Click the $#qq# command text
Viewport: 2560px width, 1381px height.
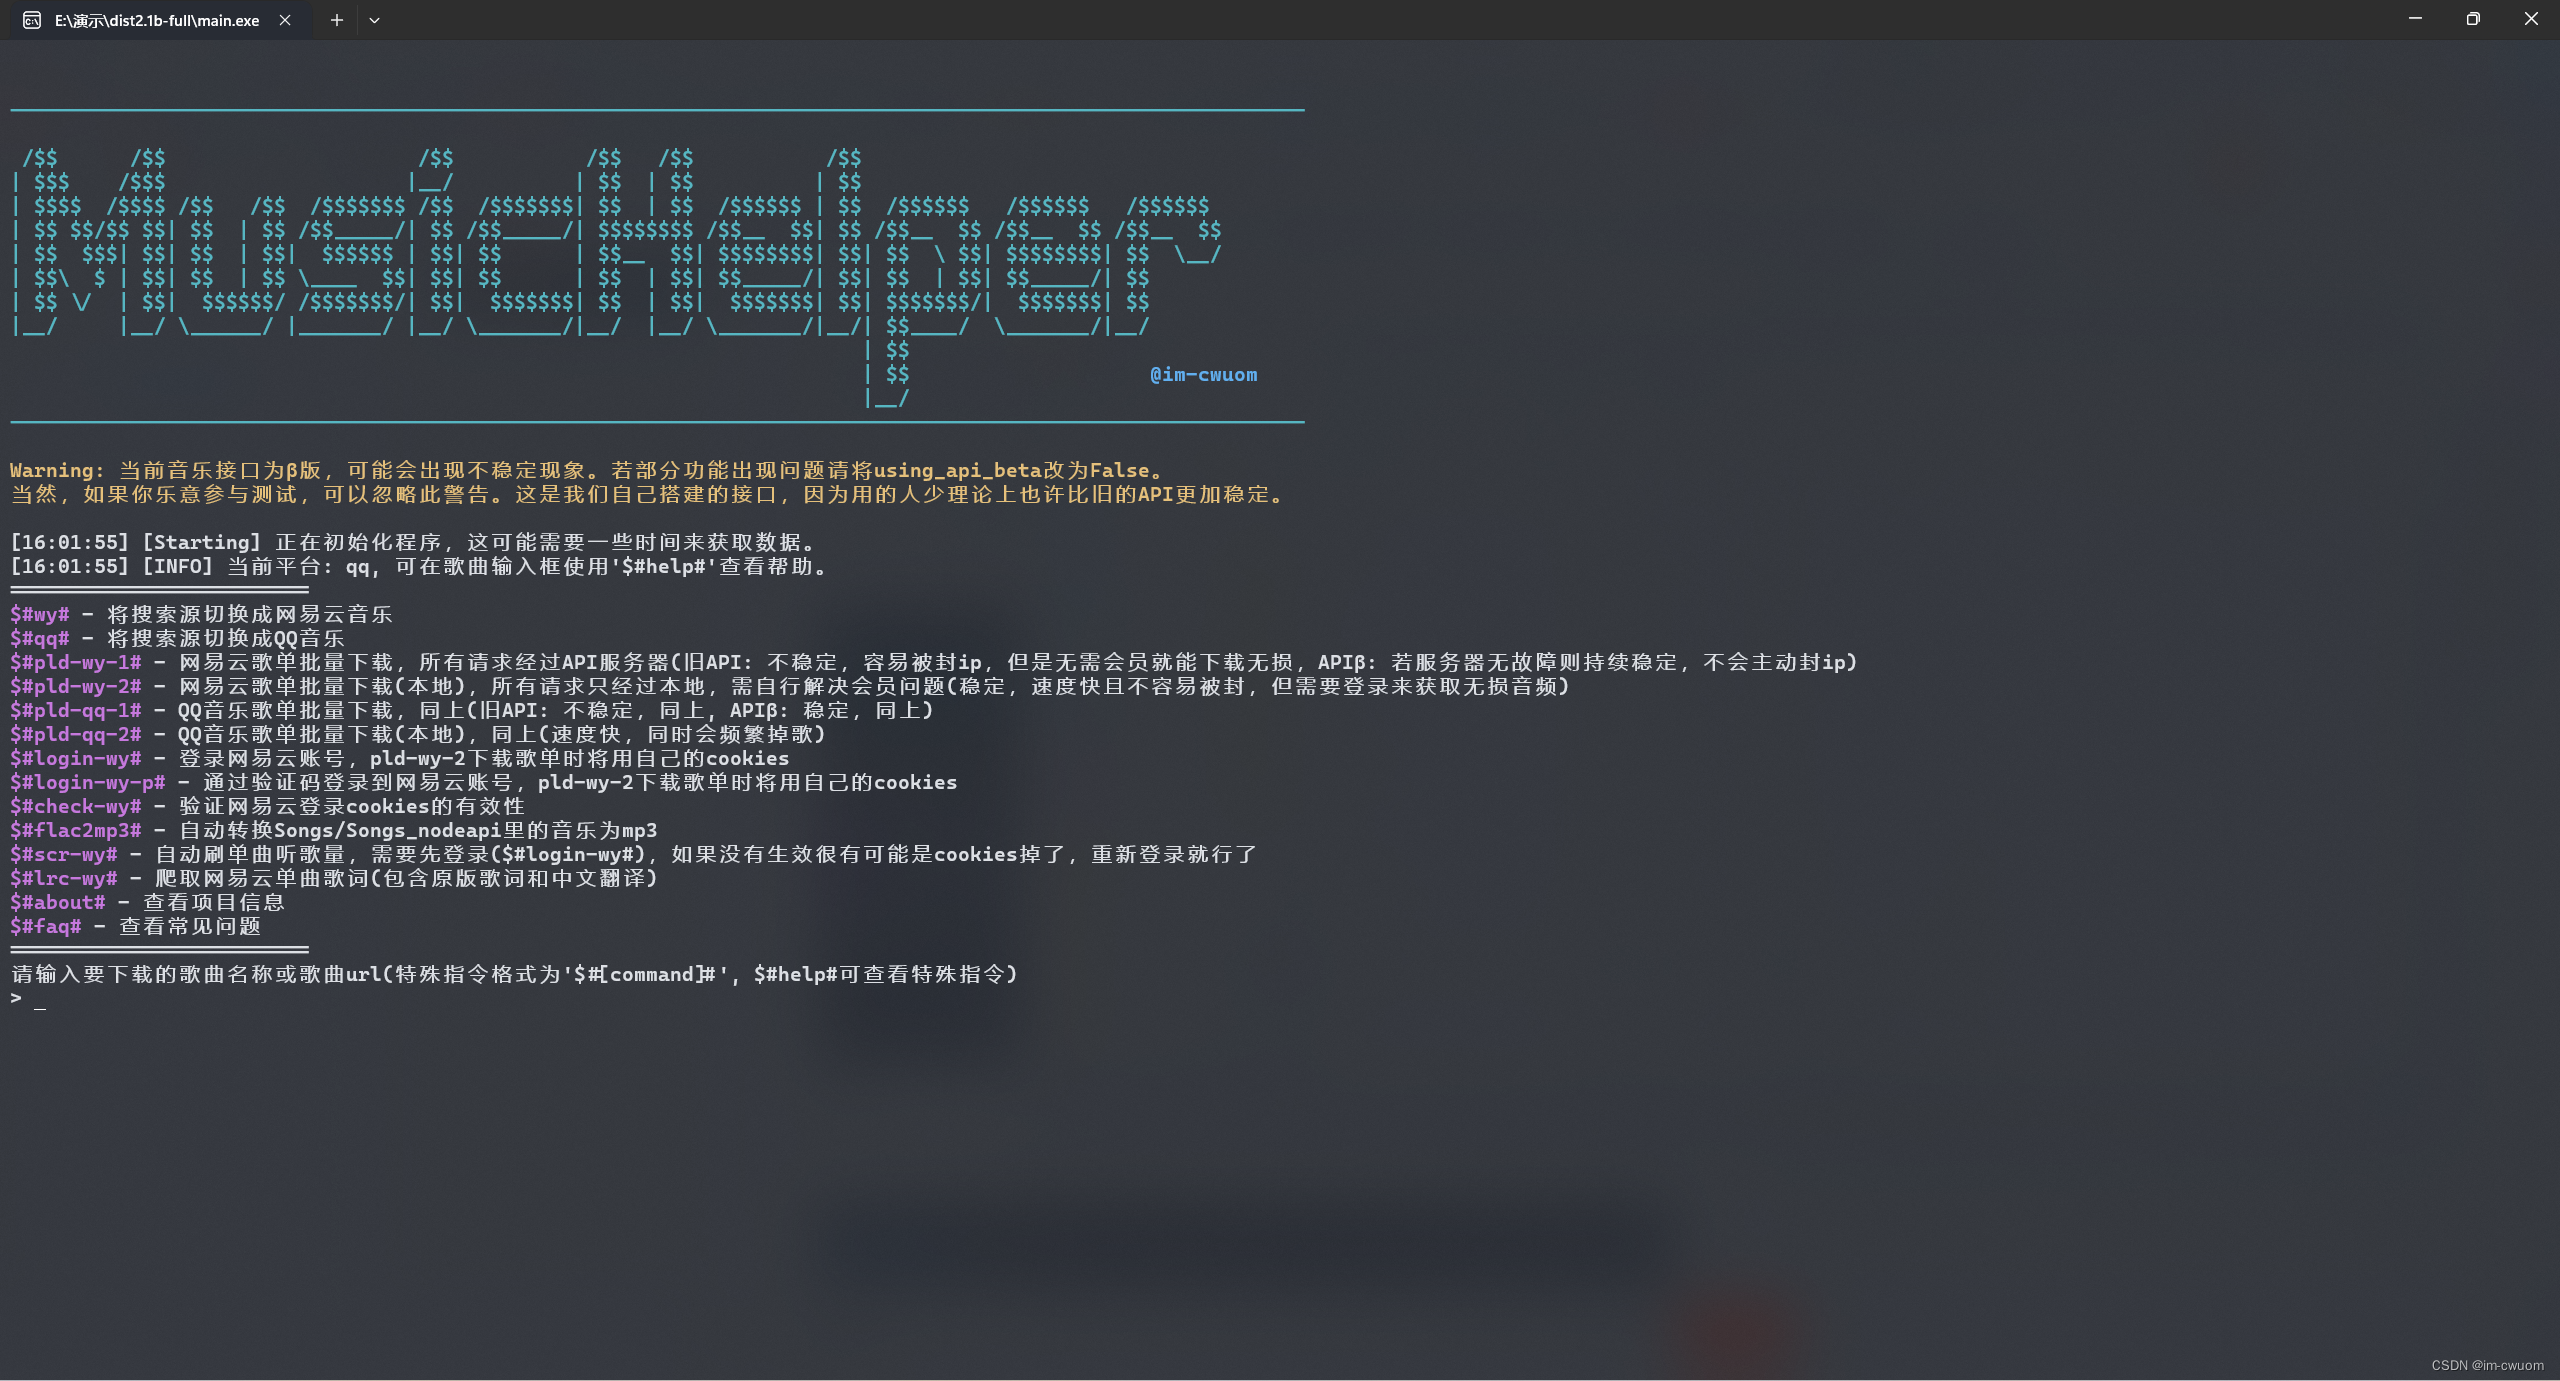(40, 638)
